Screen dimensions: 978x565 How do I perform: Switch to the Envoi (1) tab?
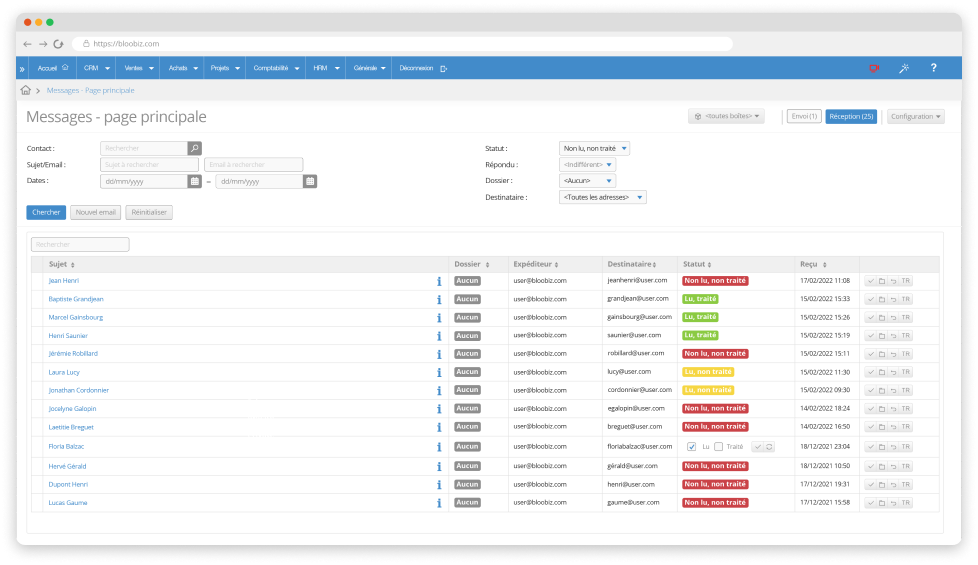point(804,117)
